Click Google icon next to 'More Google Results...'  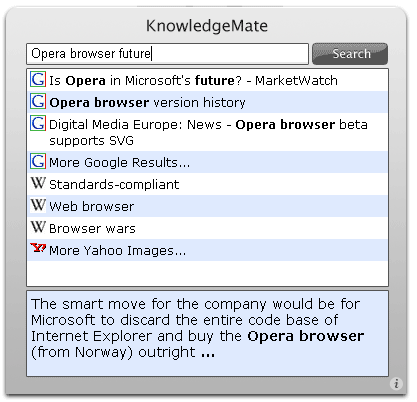tap(38, 161)
